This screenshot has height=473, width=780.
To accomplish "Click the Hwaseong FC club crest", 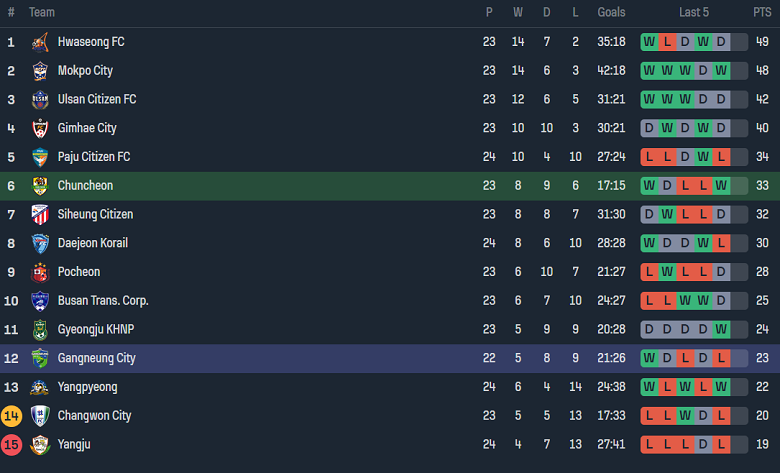I will [x=40, y=42].
